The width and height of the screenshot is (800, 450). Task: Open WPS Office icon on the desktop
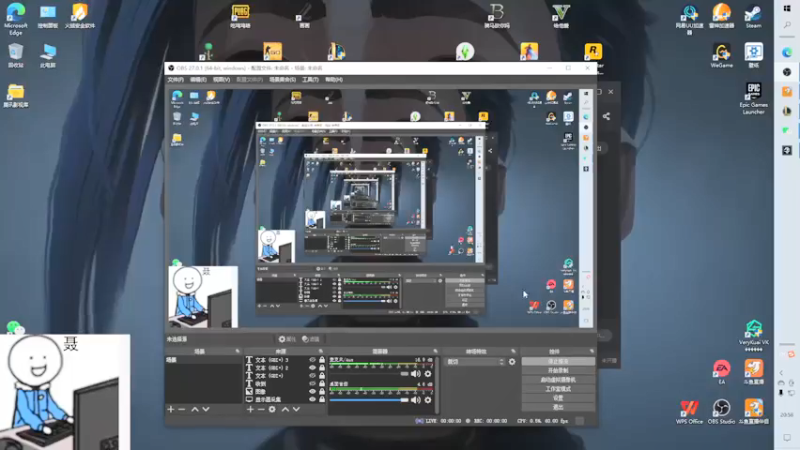(689, 412)
